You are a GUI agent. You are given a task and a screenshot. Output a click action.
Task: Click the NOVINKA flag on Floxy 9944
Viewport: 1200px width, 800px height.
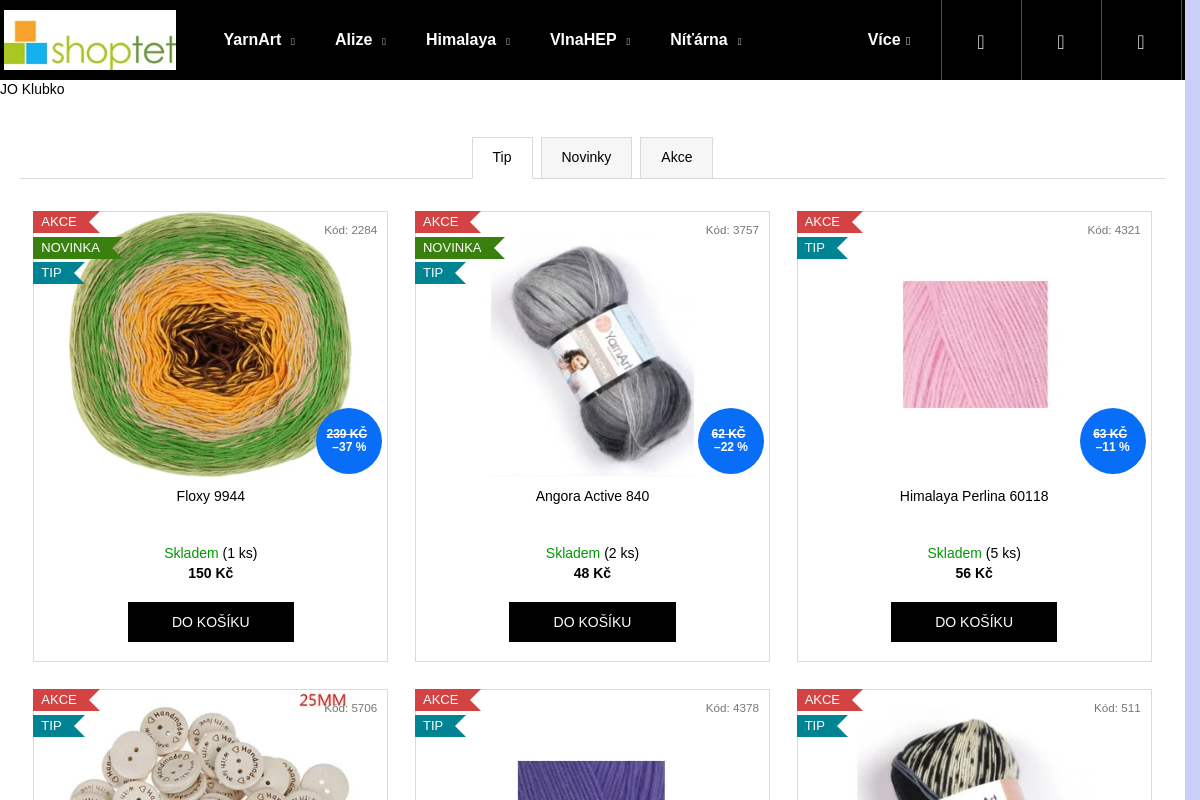tap(77, 248)
